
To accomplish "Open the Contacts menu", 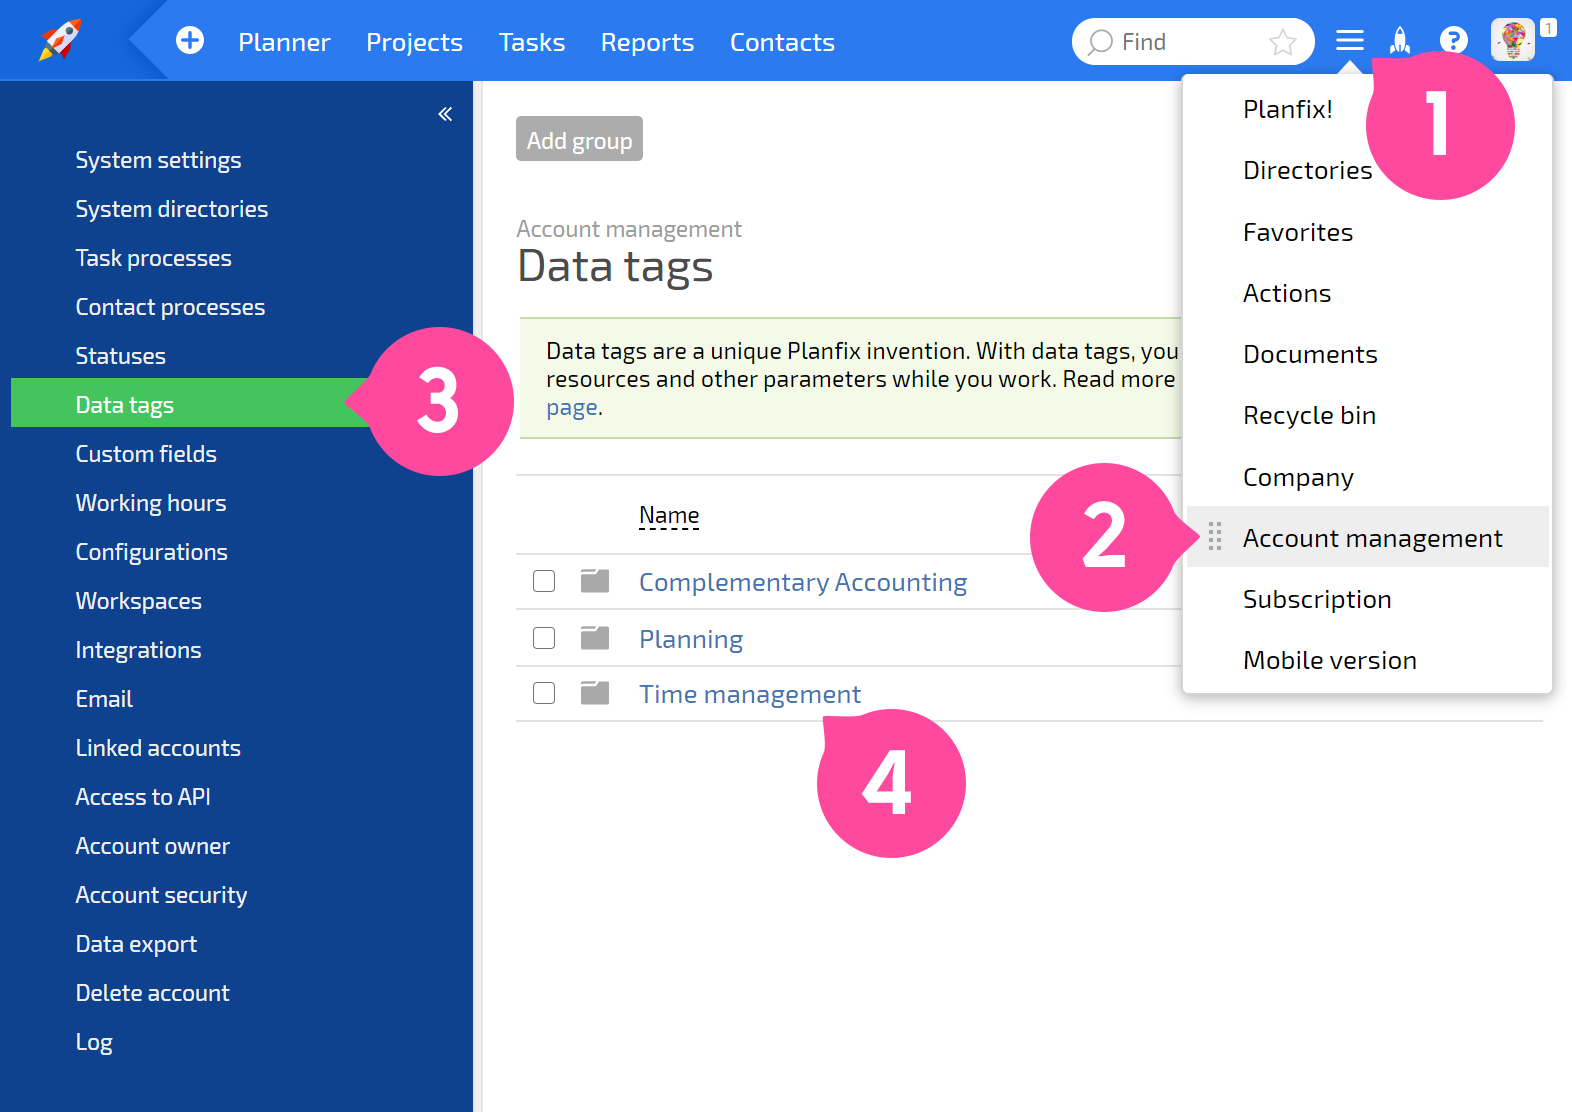I will tap(782, 42).
